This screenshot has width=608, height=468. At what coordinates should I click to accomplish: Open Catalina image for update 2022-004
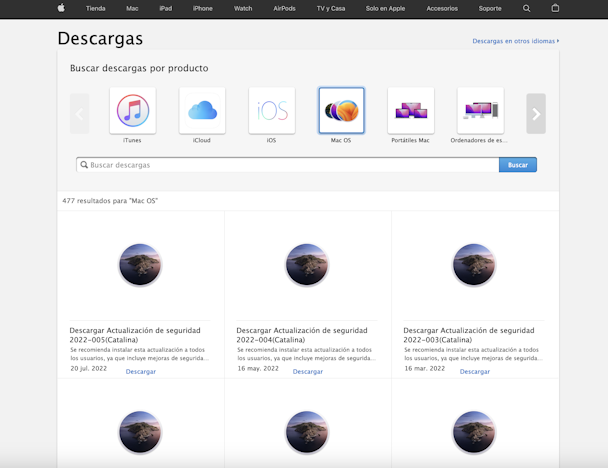(x=307, y=265)
